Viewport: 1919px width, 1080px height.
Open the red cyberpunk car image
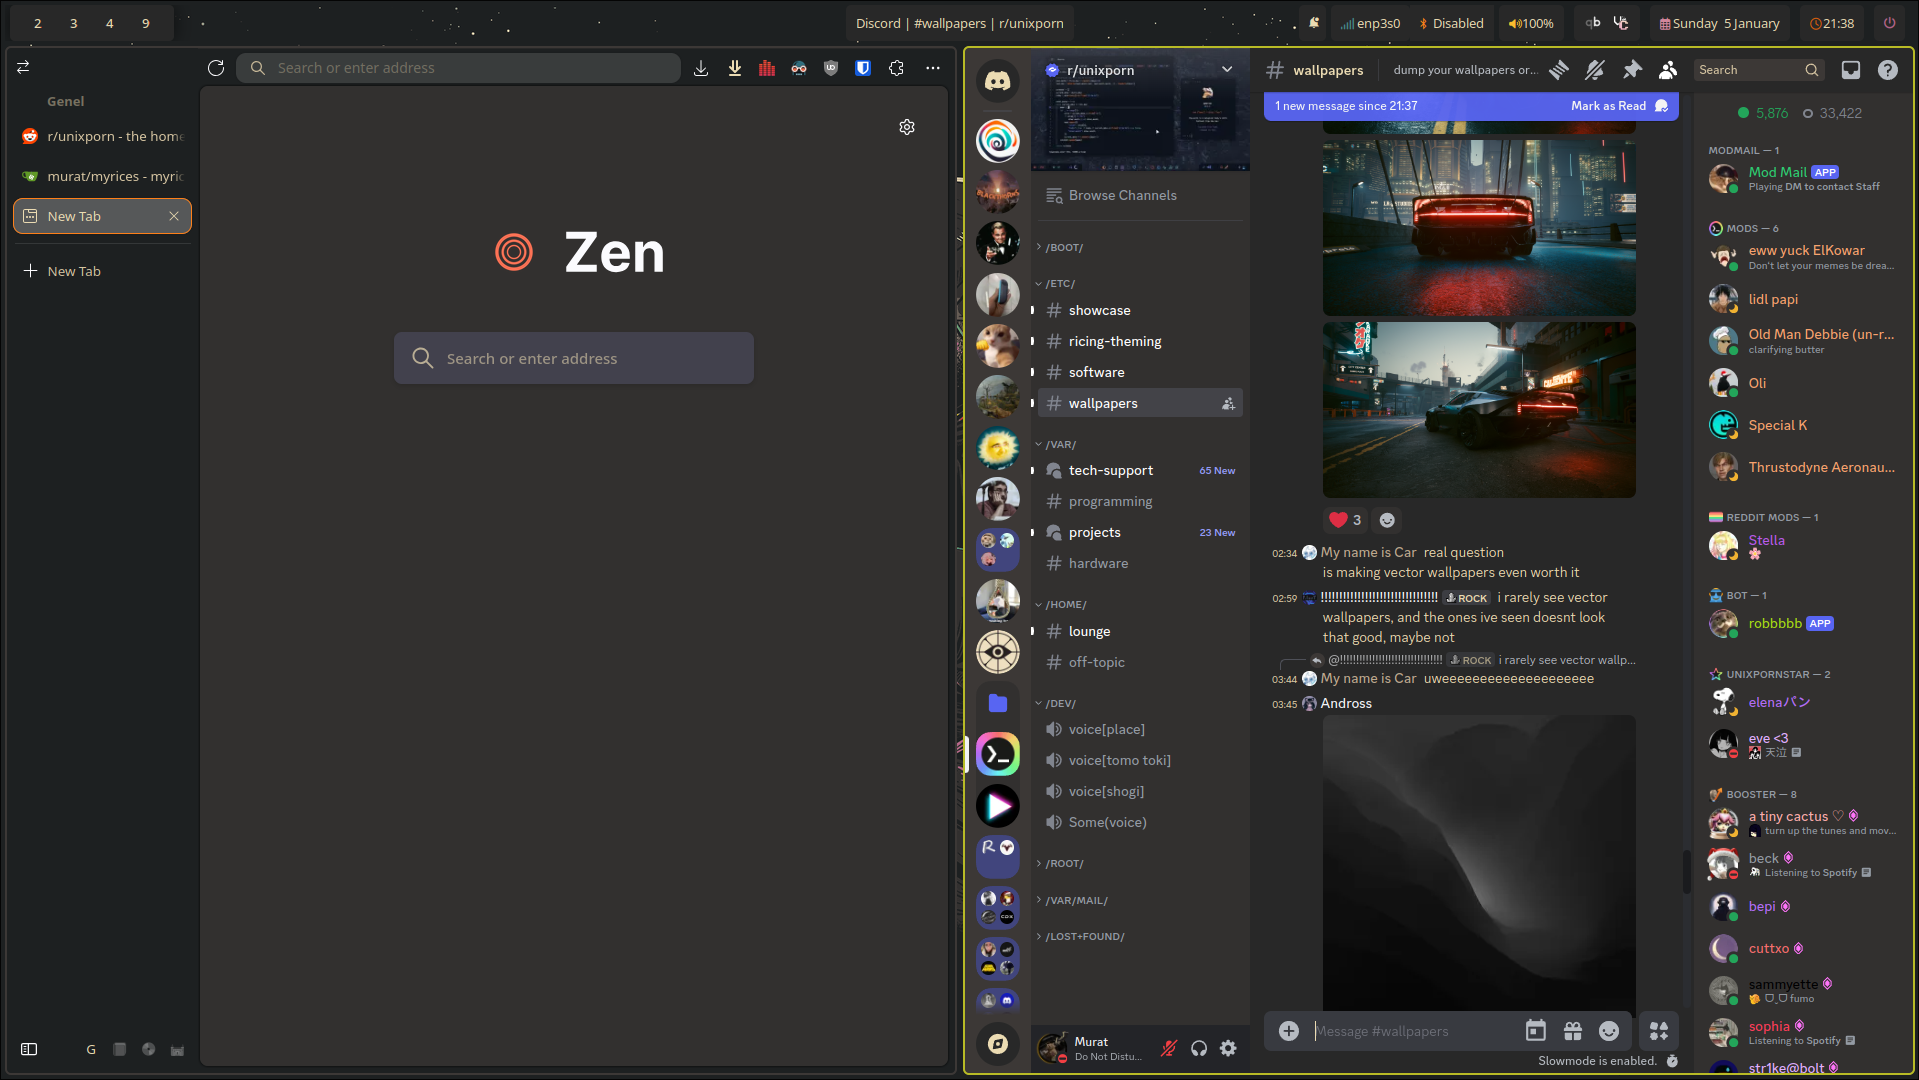pyautogui.click(x=1479, y=228)
